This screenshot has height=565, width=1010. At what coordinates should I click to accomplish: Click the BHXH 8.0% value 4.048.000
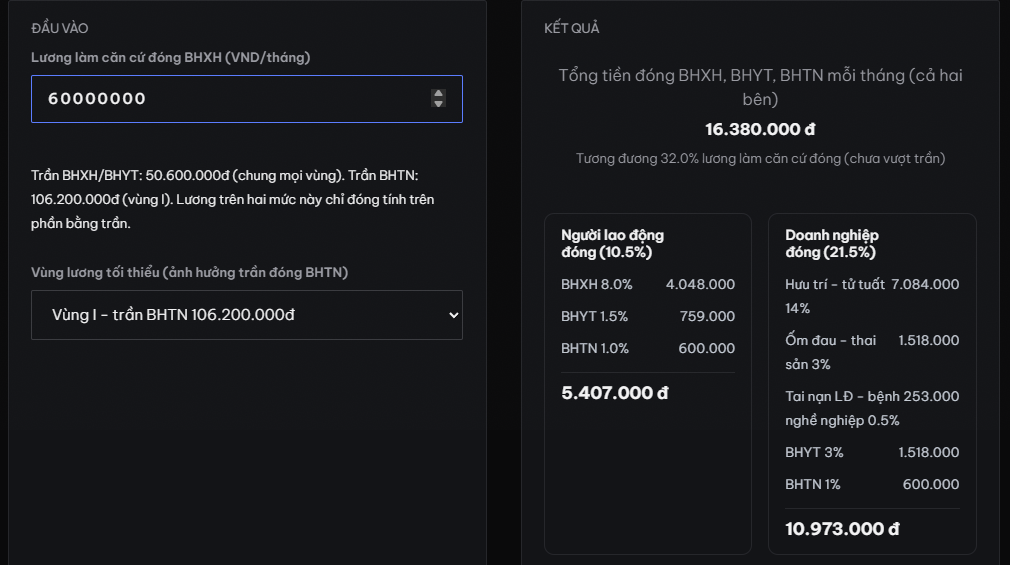click(700, 284)
